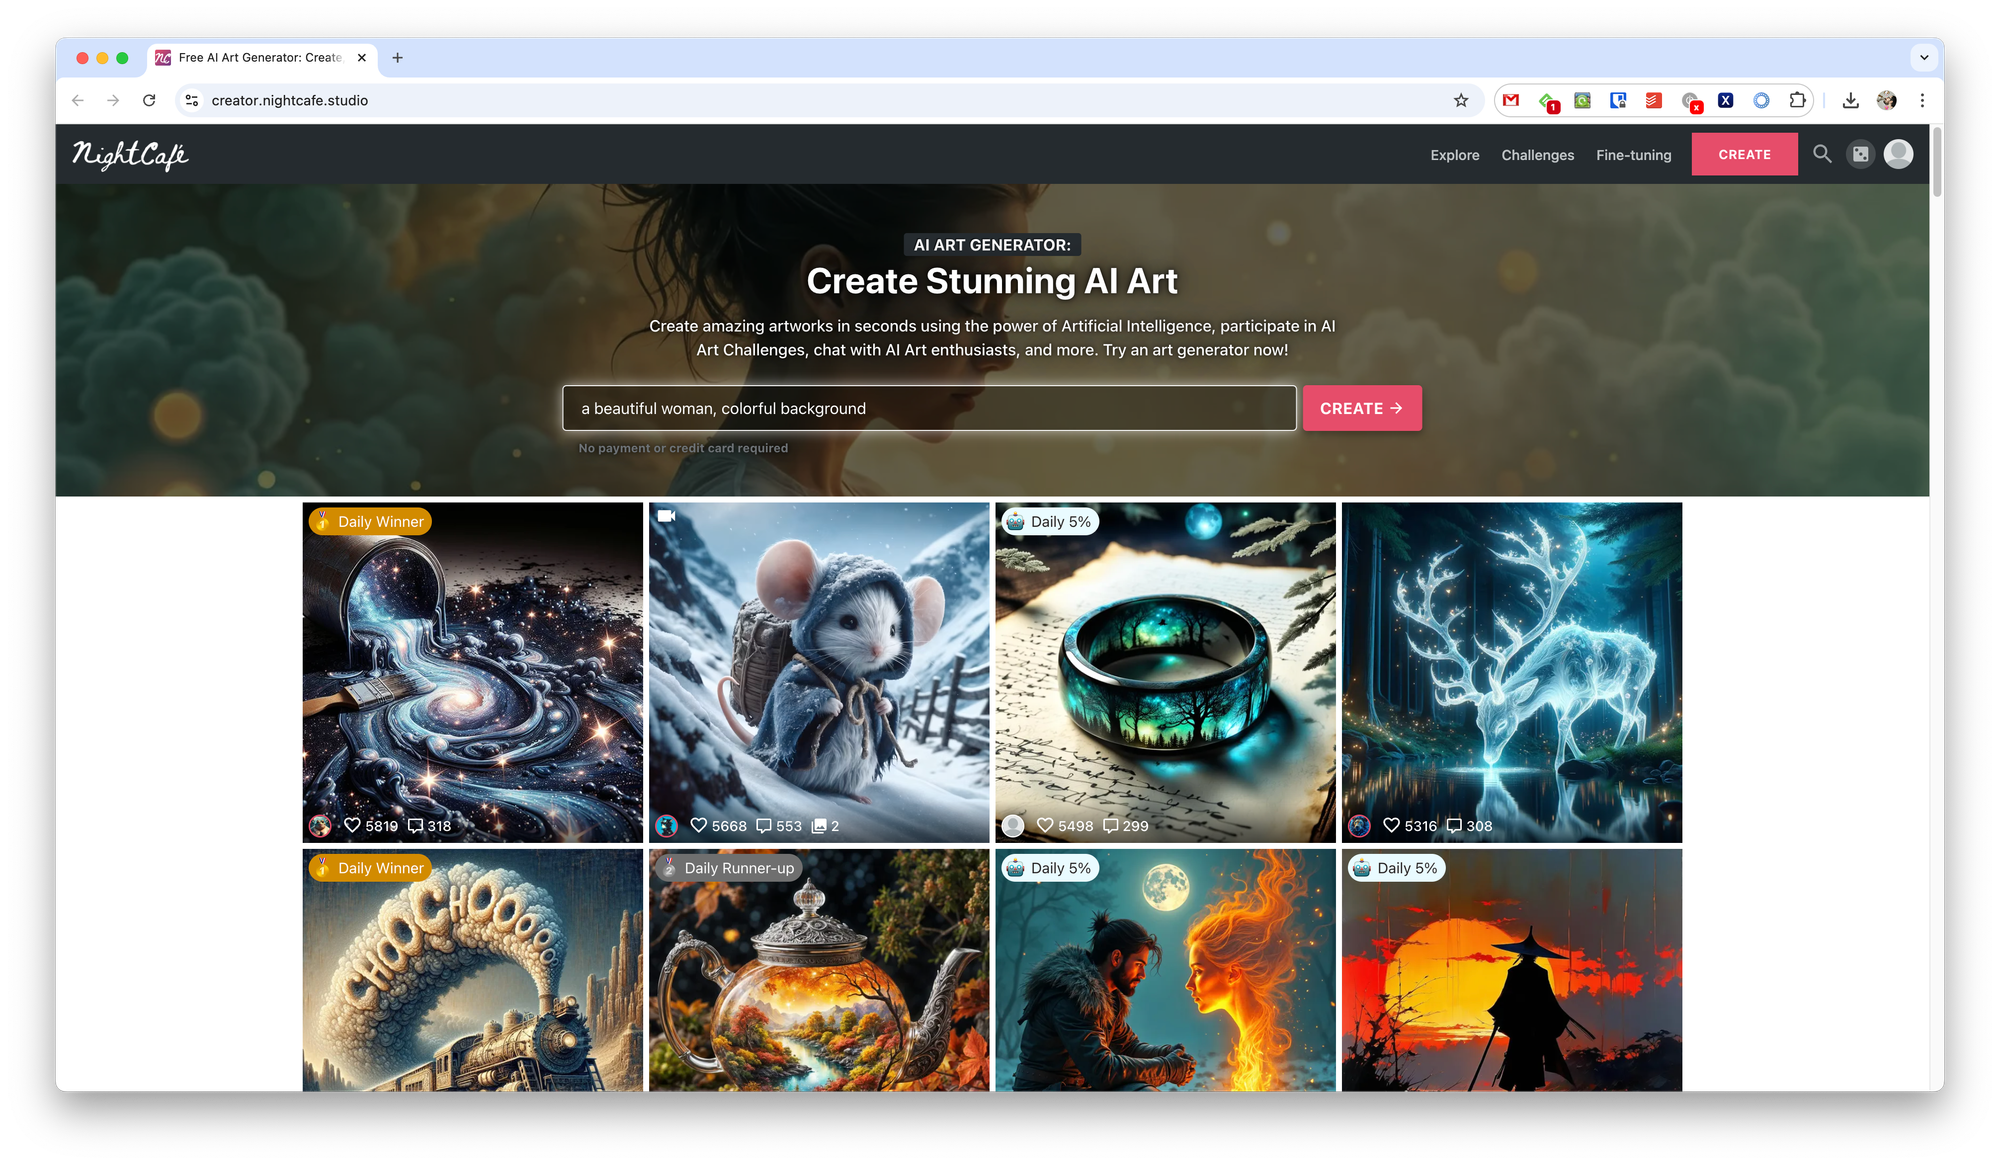2000x1165 pixels.
Task: Bookmark this page with star icon
Action: [1461, 100]
